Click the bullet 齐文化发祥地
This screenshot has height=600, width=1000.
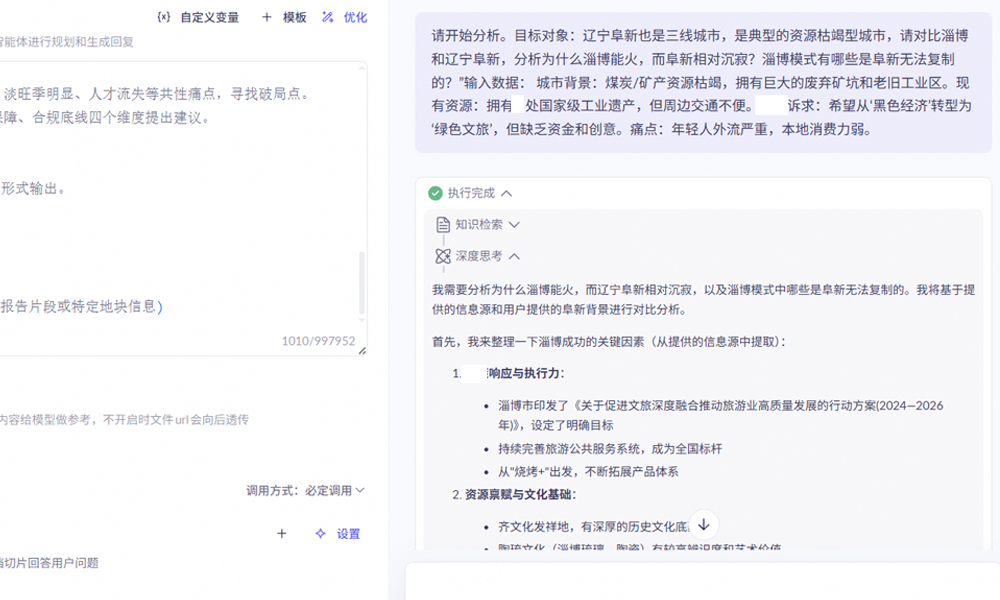[x=593, y=527]
